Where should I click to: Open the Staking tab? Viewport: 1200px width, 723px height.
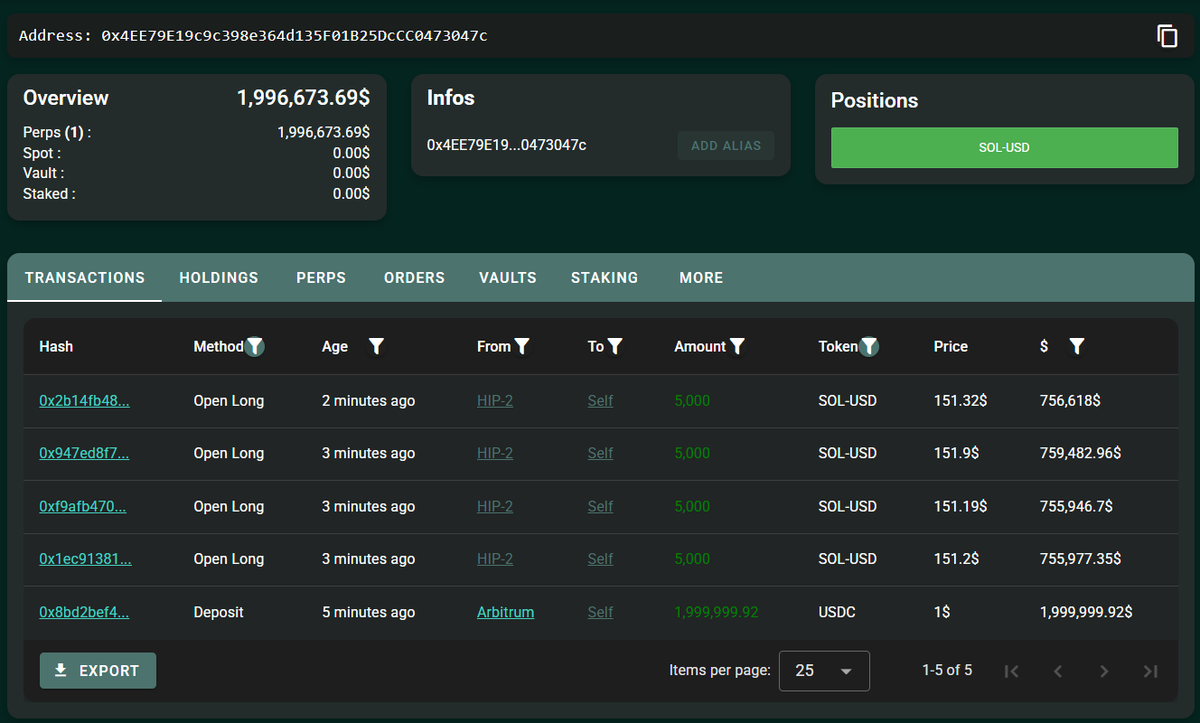pyautogui.click(x=604, y=278)
